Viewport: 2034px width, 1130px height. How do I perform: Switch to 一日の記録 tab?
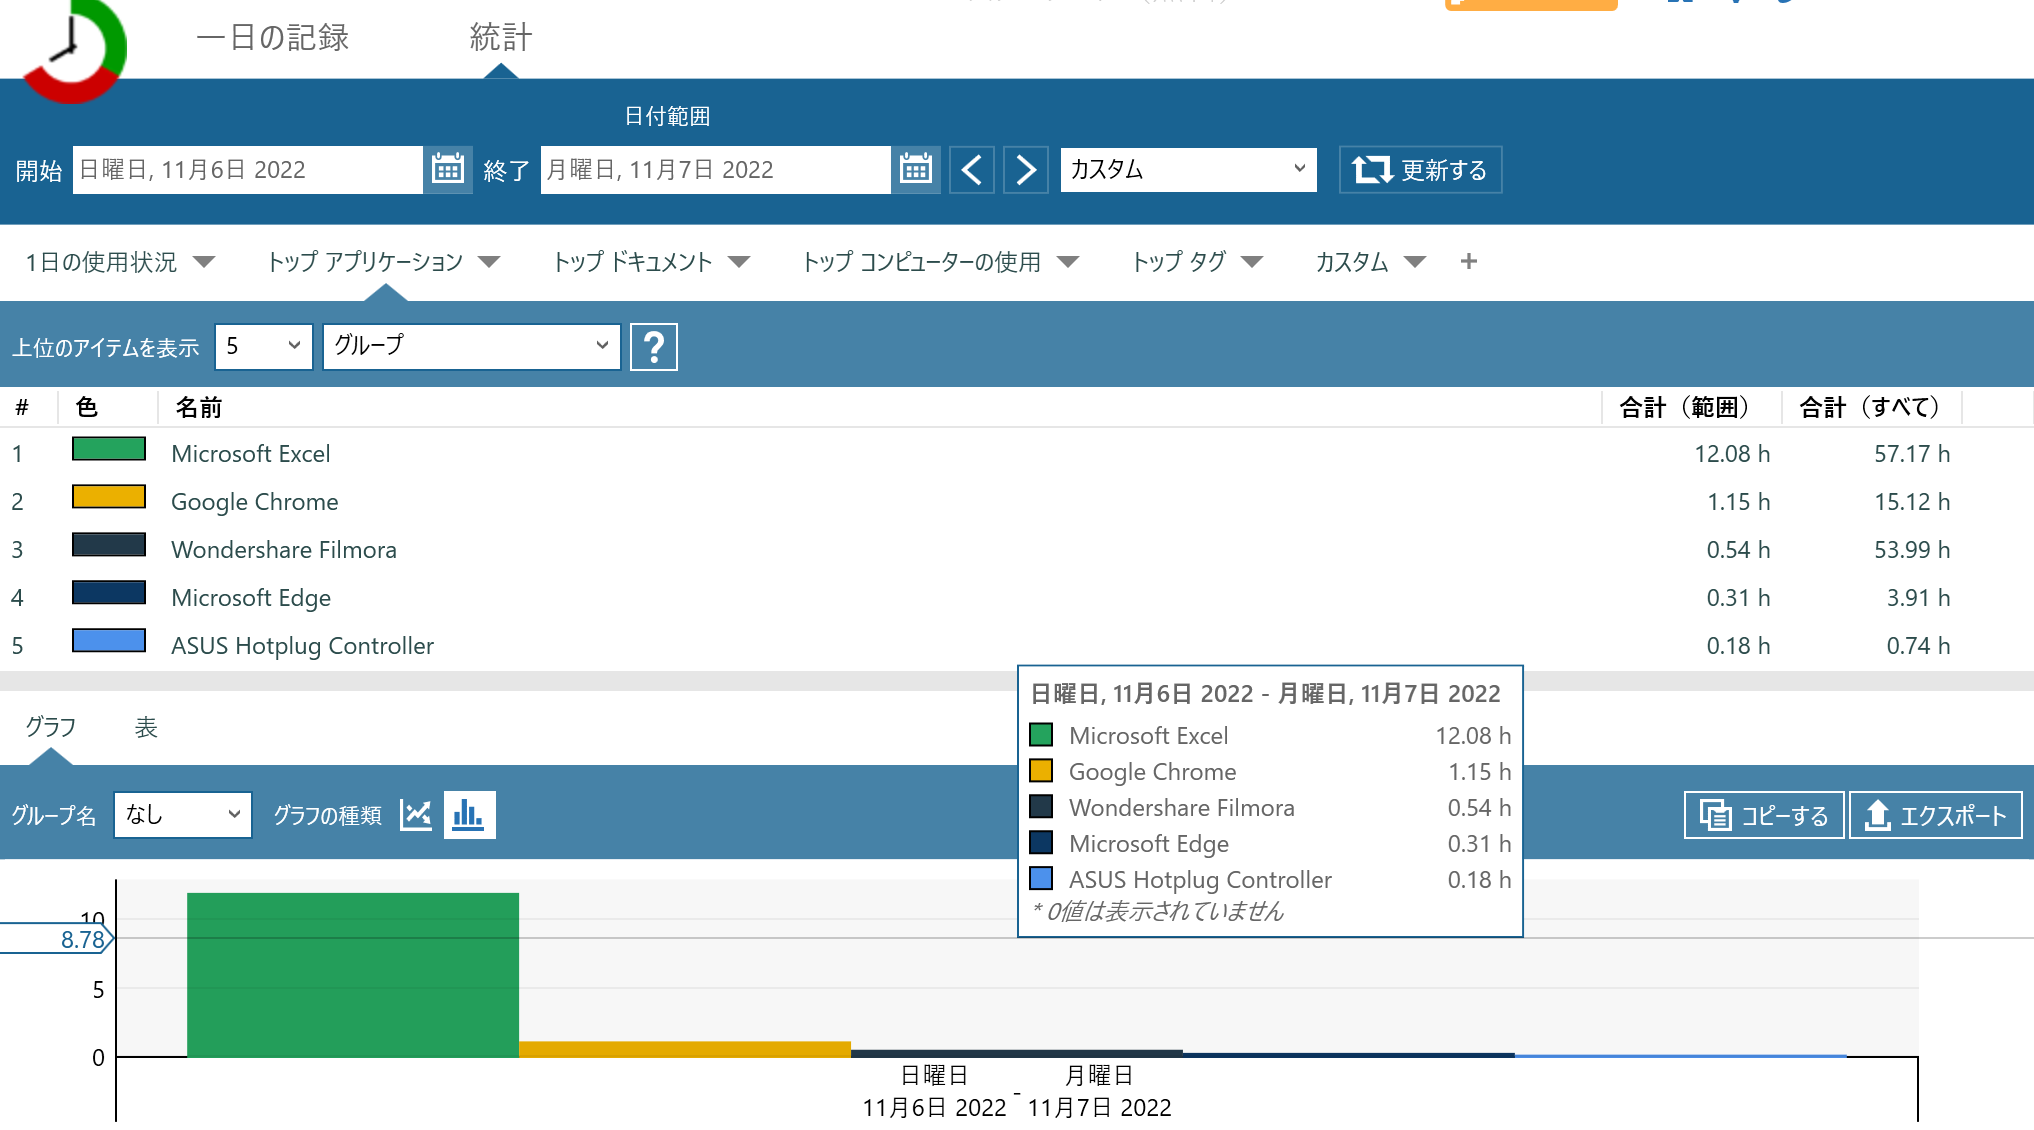[x=273, y=38]
